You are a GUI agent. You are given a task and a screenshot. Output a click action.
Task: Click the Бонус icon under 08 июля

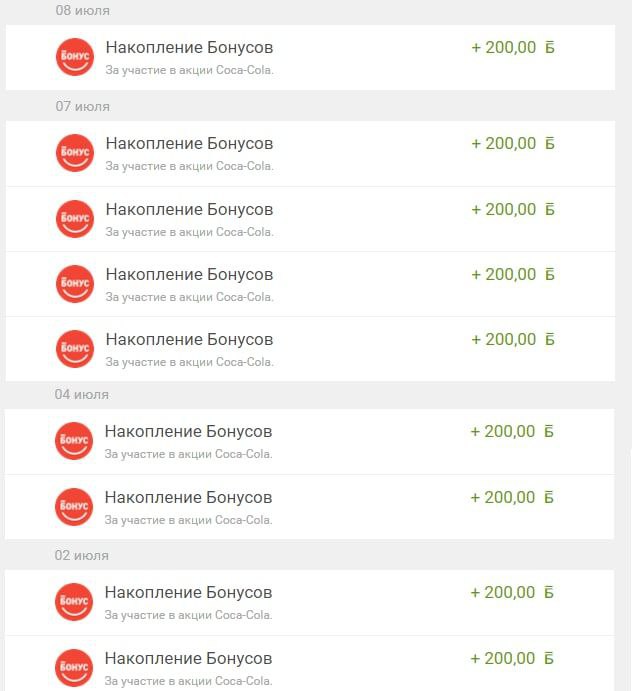tap(74, 56)
